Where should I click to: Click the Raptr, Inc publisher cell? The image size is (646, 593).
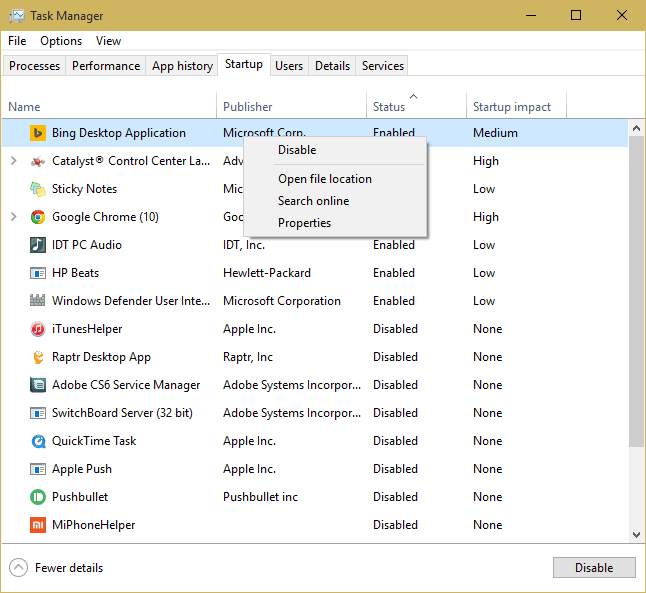(248, 357)
